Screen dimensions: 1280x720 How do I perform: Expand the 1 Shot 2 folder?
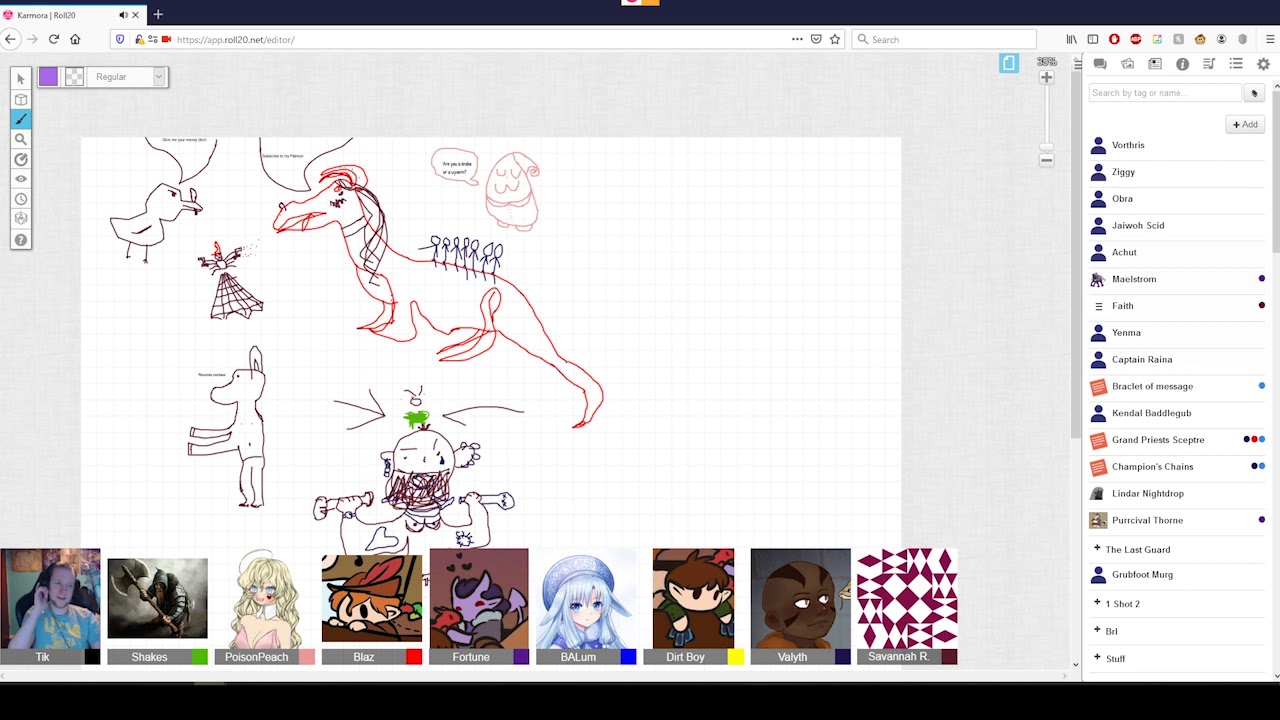[1097, 603]
